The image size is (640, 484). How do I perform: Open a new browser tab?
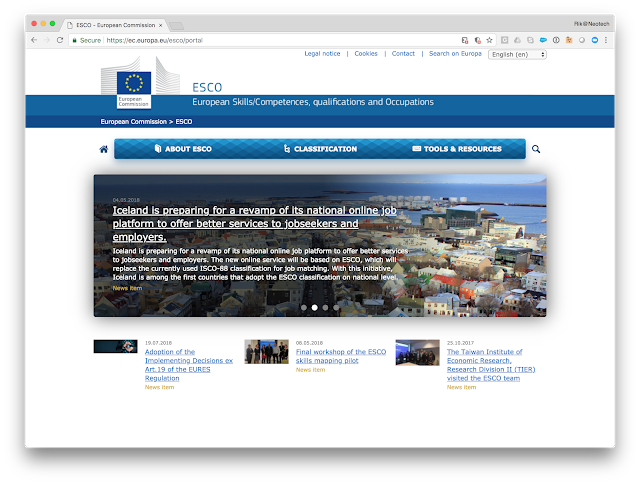[x=176, y=26]
